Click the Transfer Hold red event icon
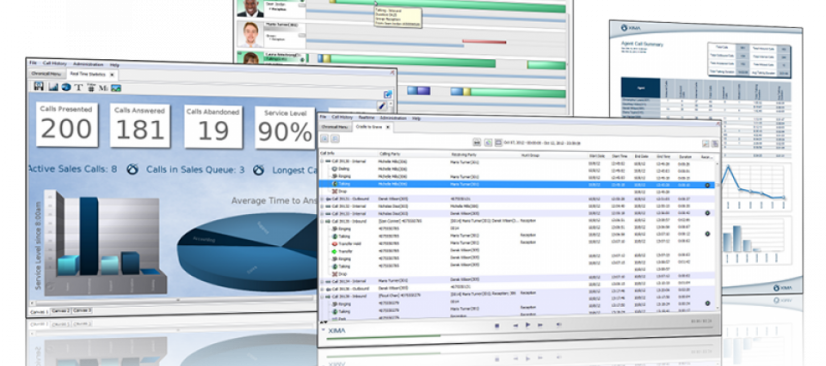The image size is (826, 366). click(x=334, y=244)
